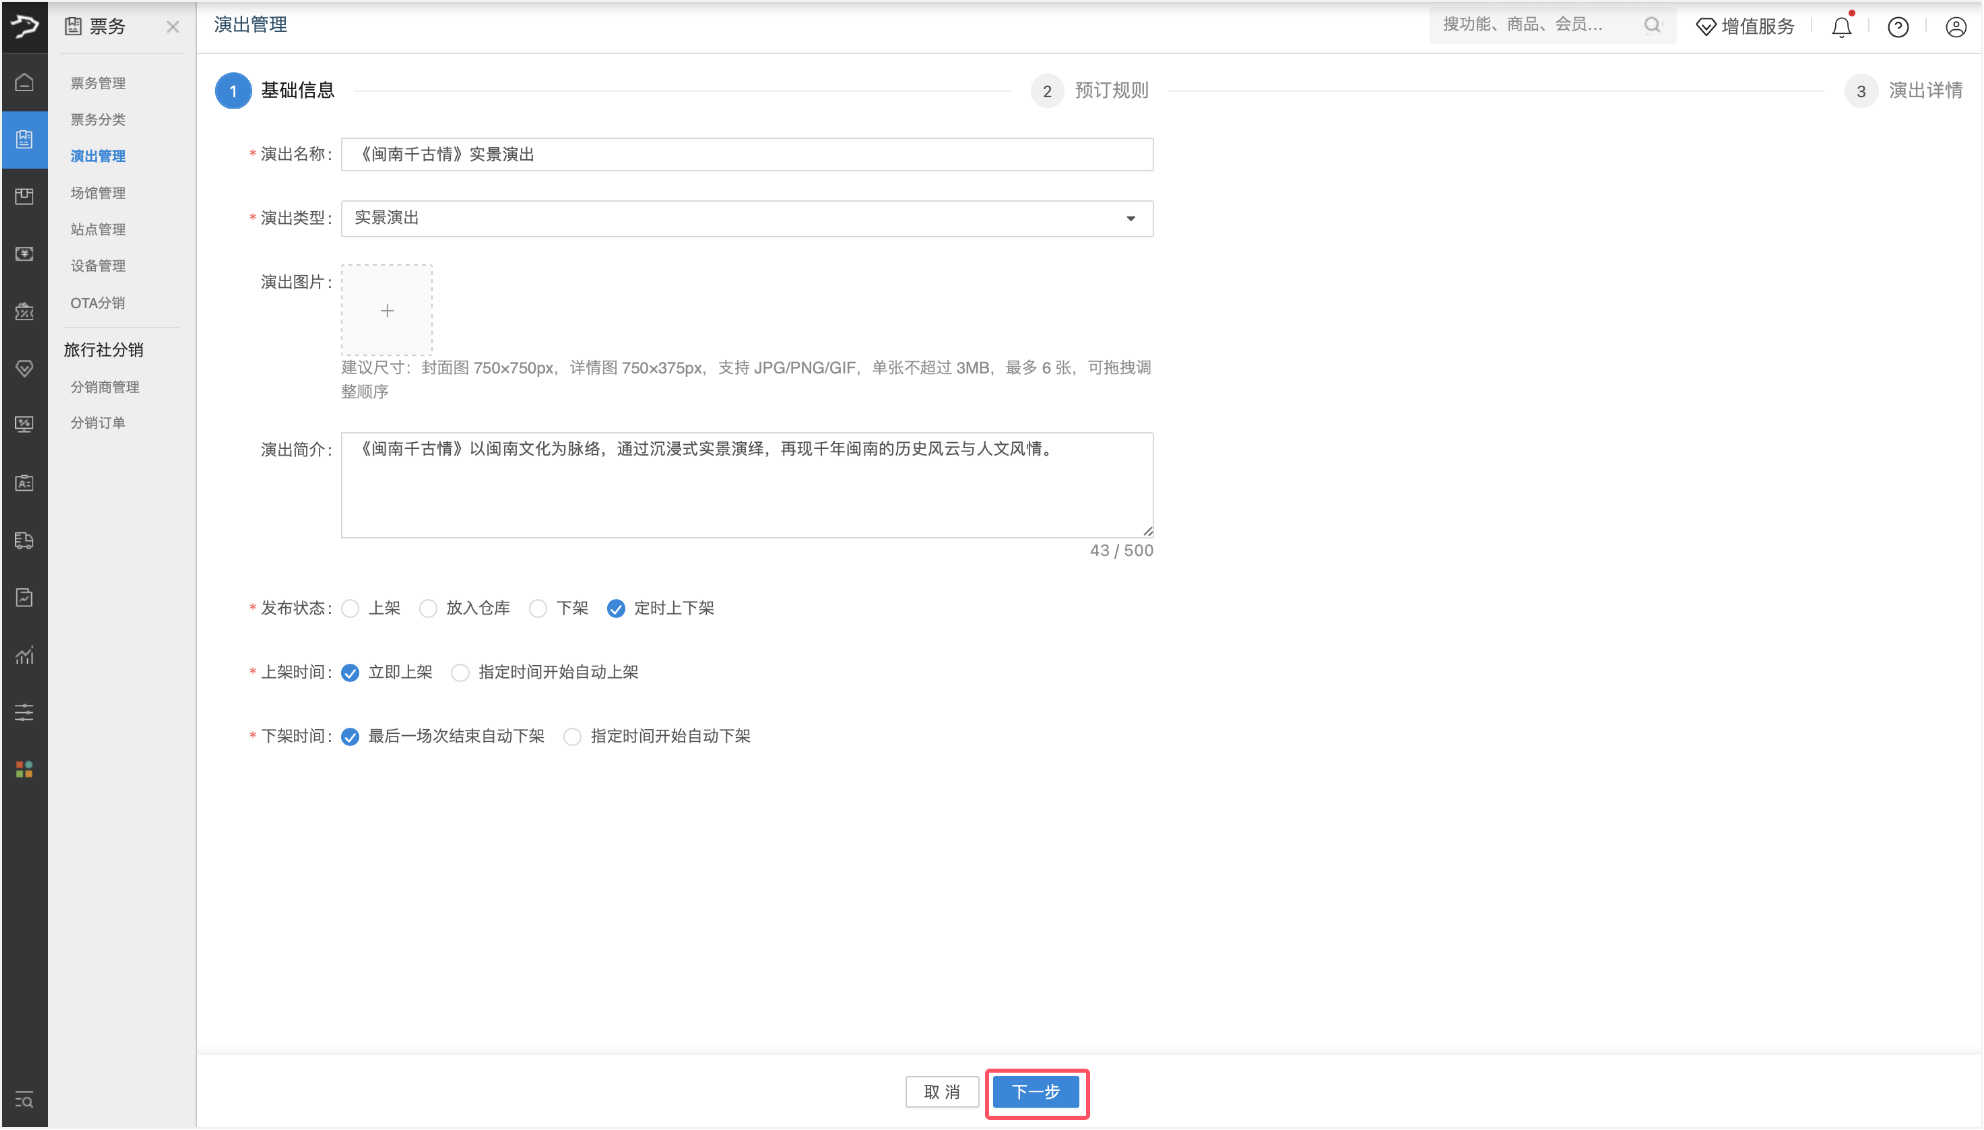Select 指定时间开始自动下架 radio option
This screenshot has width=1984, height=1130.
click(572, 736)
